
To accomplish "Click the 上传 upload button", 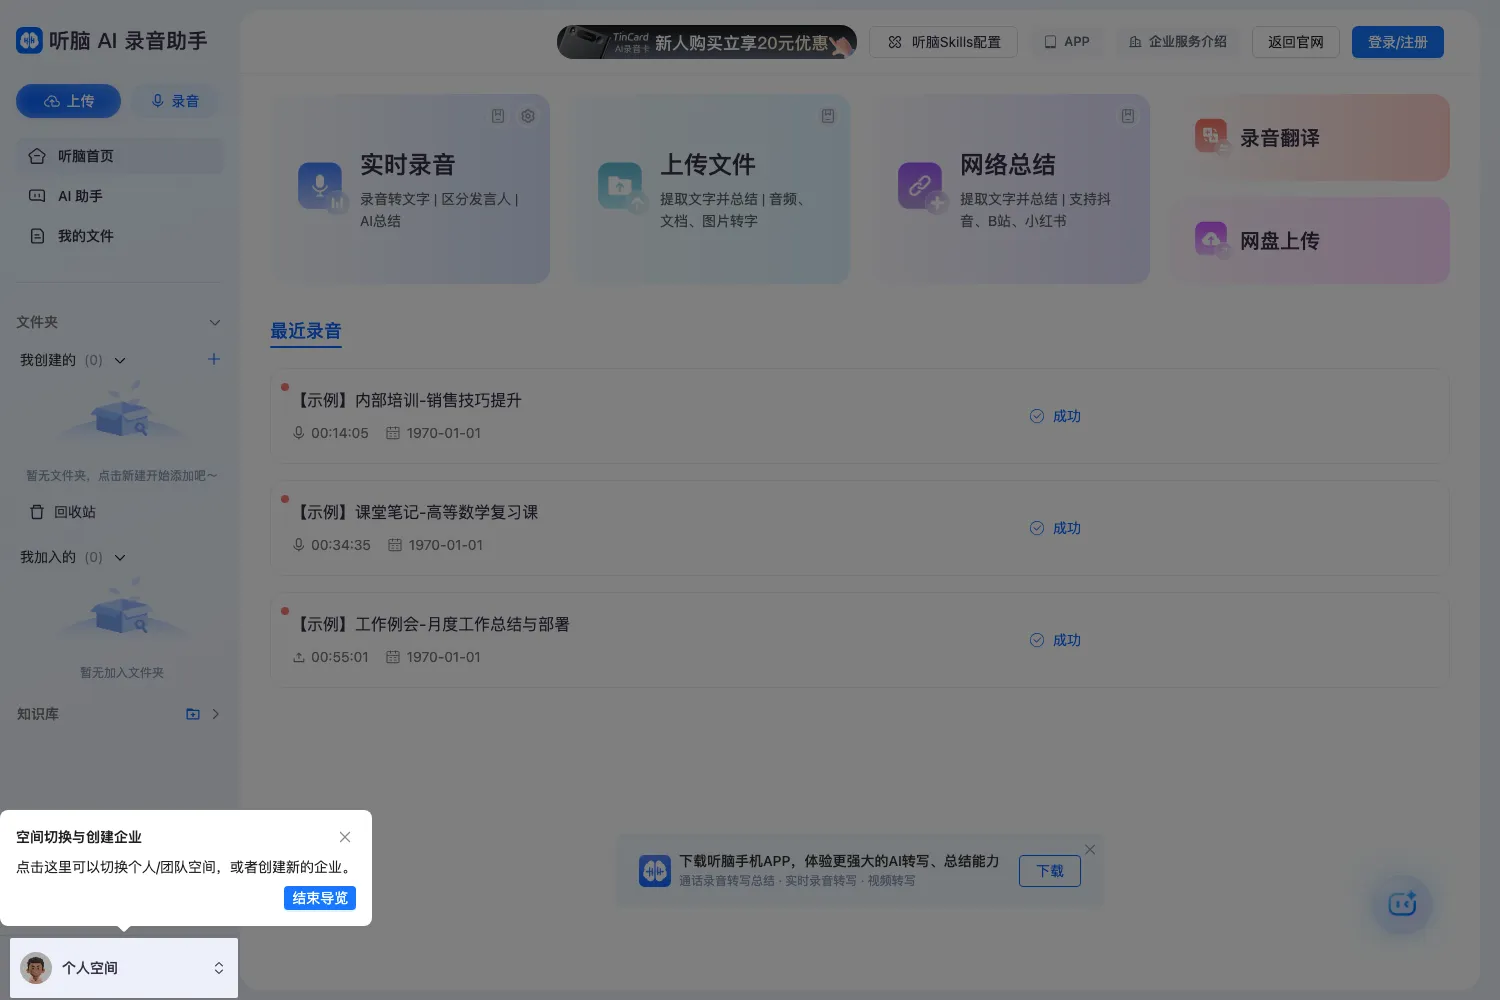I will click(x=68, y=101).
